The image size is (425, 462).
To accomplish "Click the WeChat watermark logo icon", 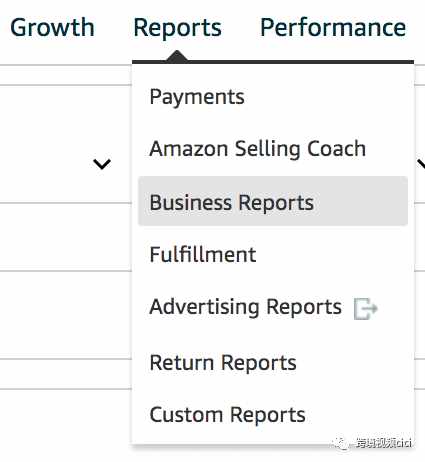I will click(x=341, y=443).
